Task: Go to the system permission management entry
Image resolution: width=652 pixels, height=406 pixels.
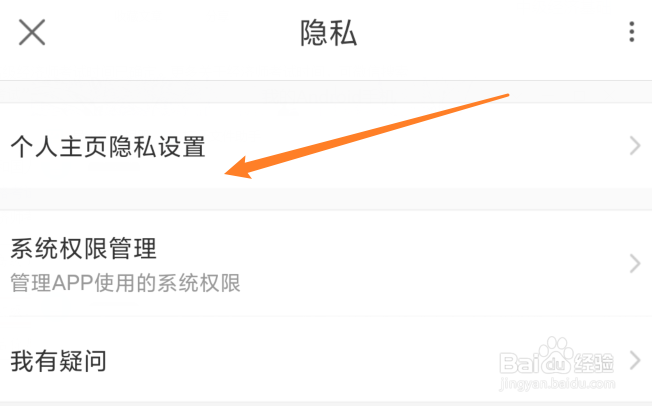Action: pos(326,263)
